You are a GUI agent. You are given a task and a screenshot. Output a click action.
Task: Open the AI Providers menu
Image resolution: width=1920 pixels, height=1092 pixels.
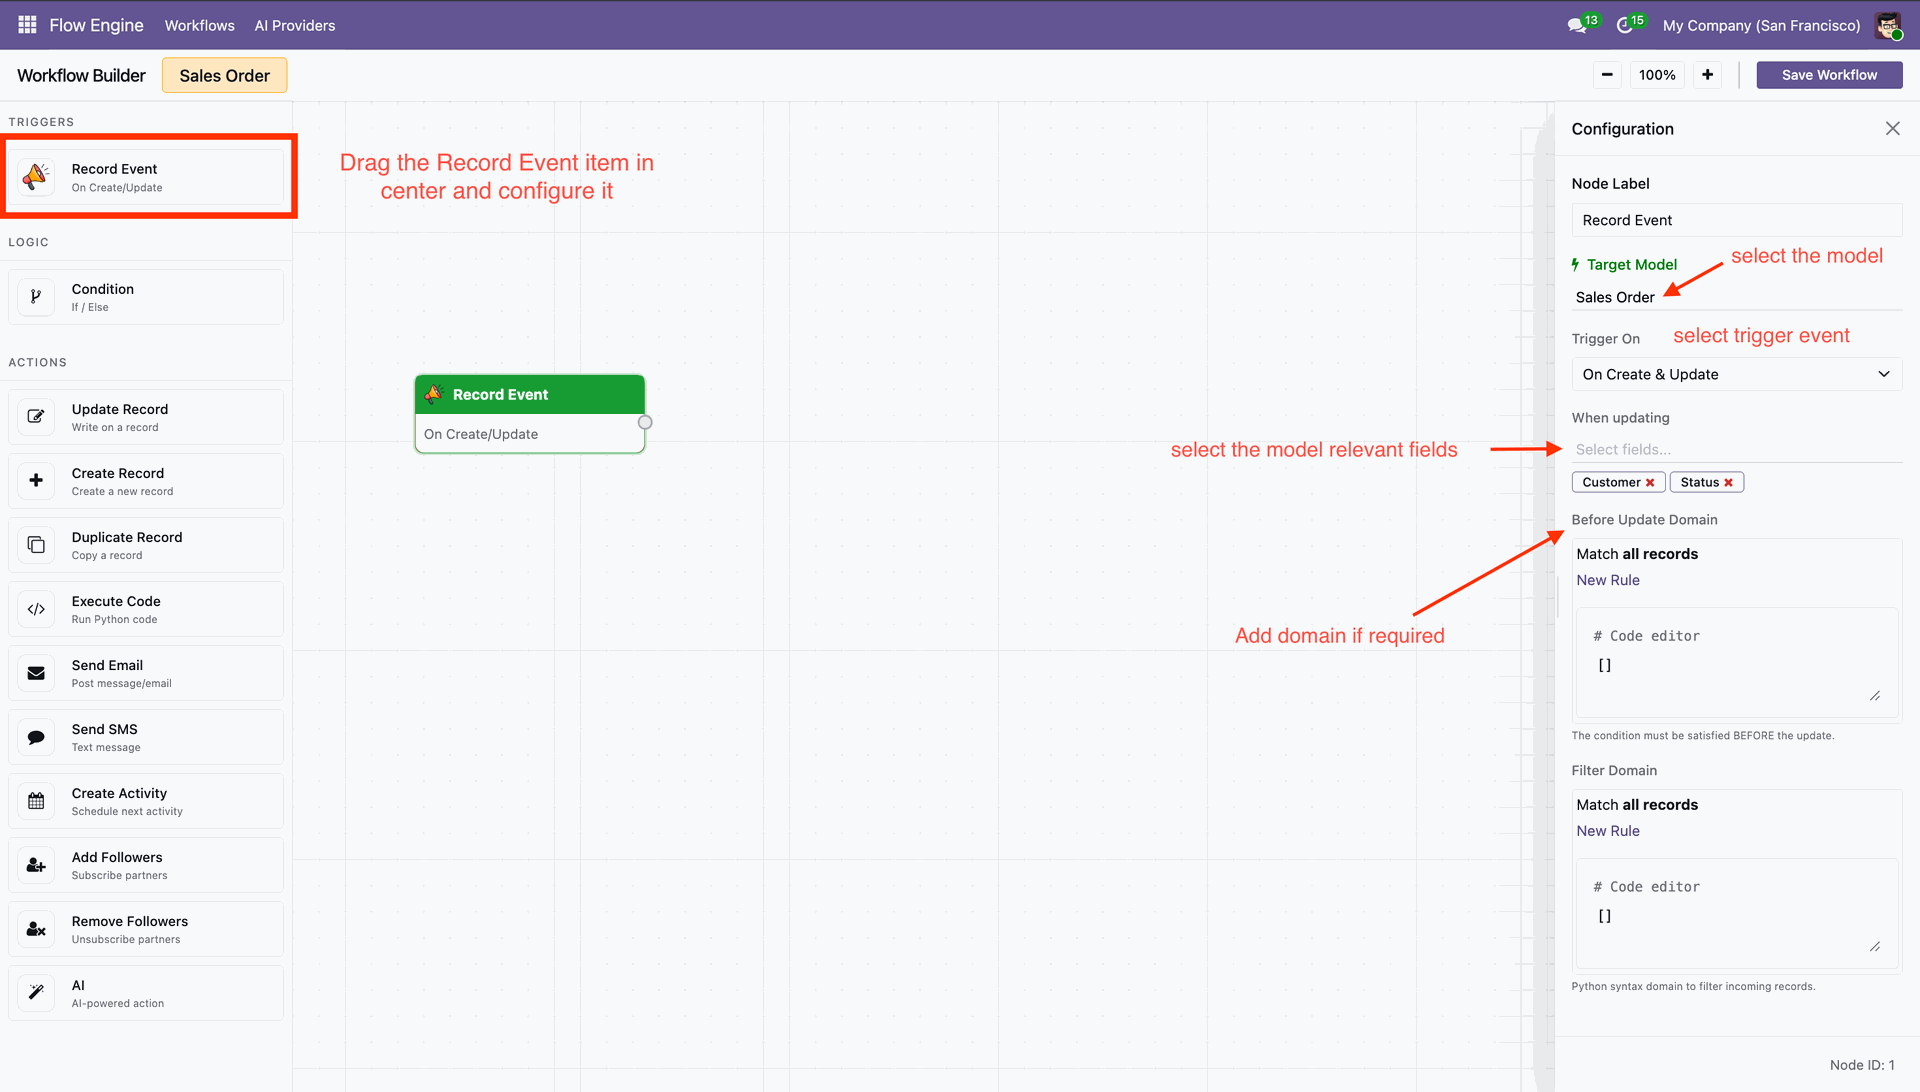tap(294, 25)
